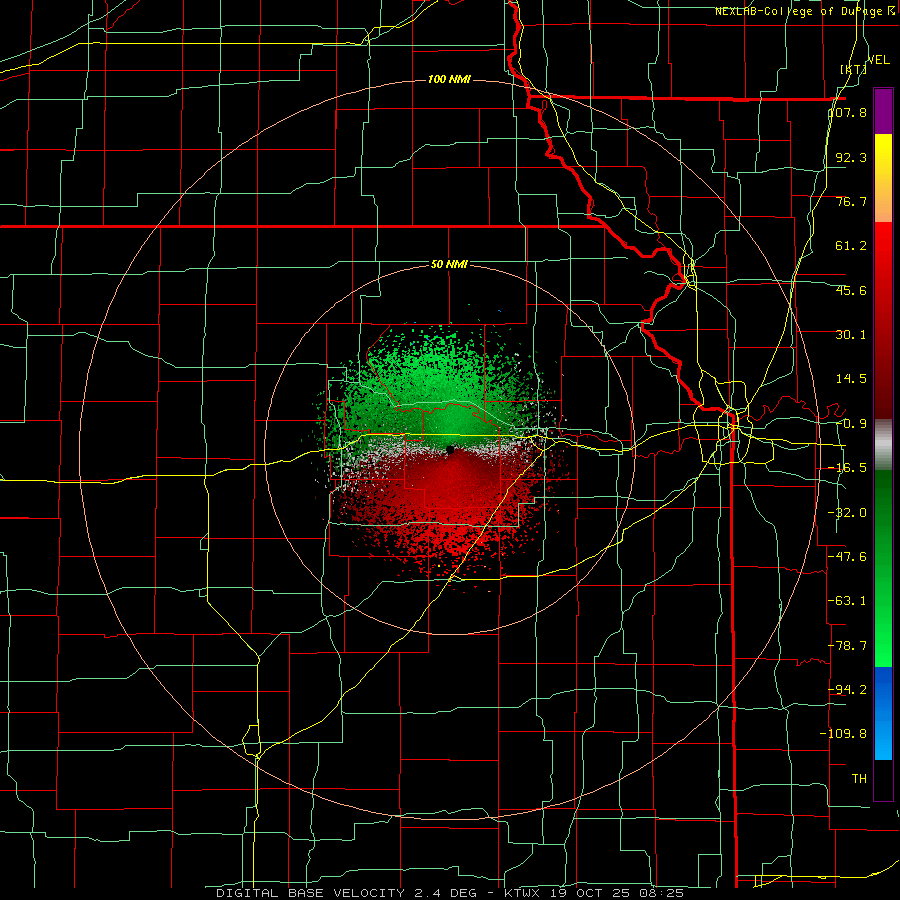The height and width of the screenshot is (900, 900).
Task: Pick the blue segment of the color bar
Action: 883,713
